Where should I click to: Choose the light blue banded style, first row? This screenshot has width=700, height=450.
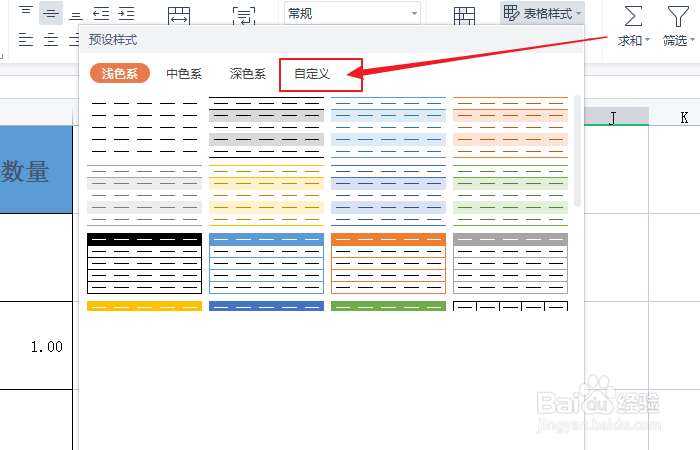[x=388, y=127]
